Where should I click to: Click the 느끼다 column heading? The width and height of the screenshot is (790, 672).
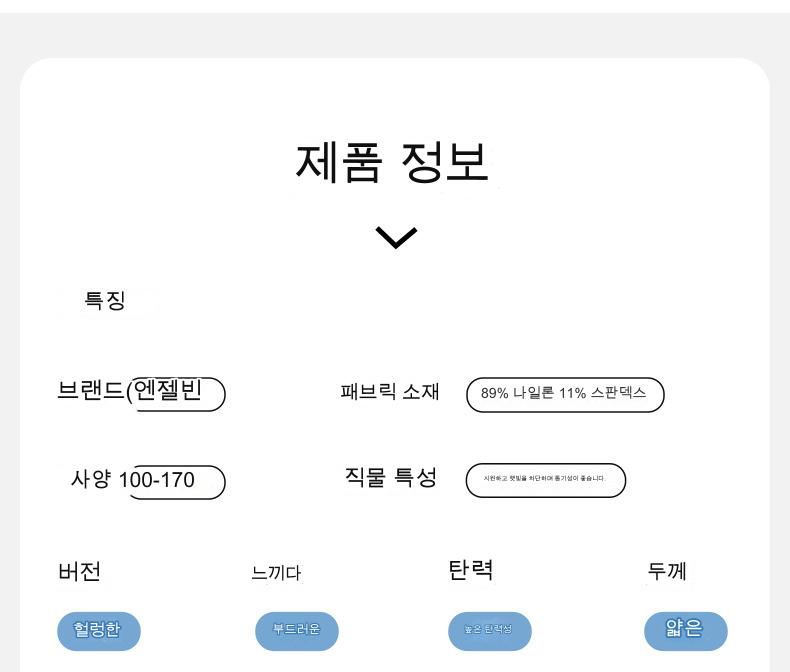point(276,573)
